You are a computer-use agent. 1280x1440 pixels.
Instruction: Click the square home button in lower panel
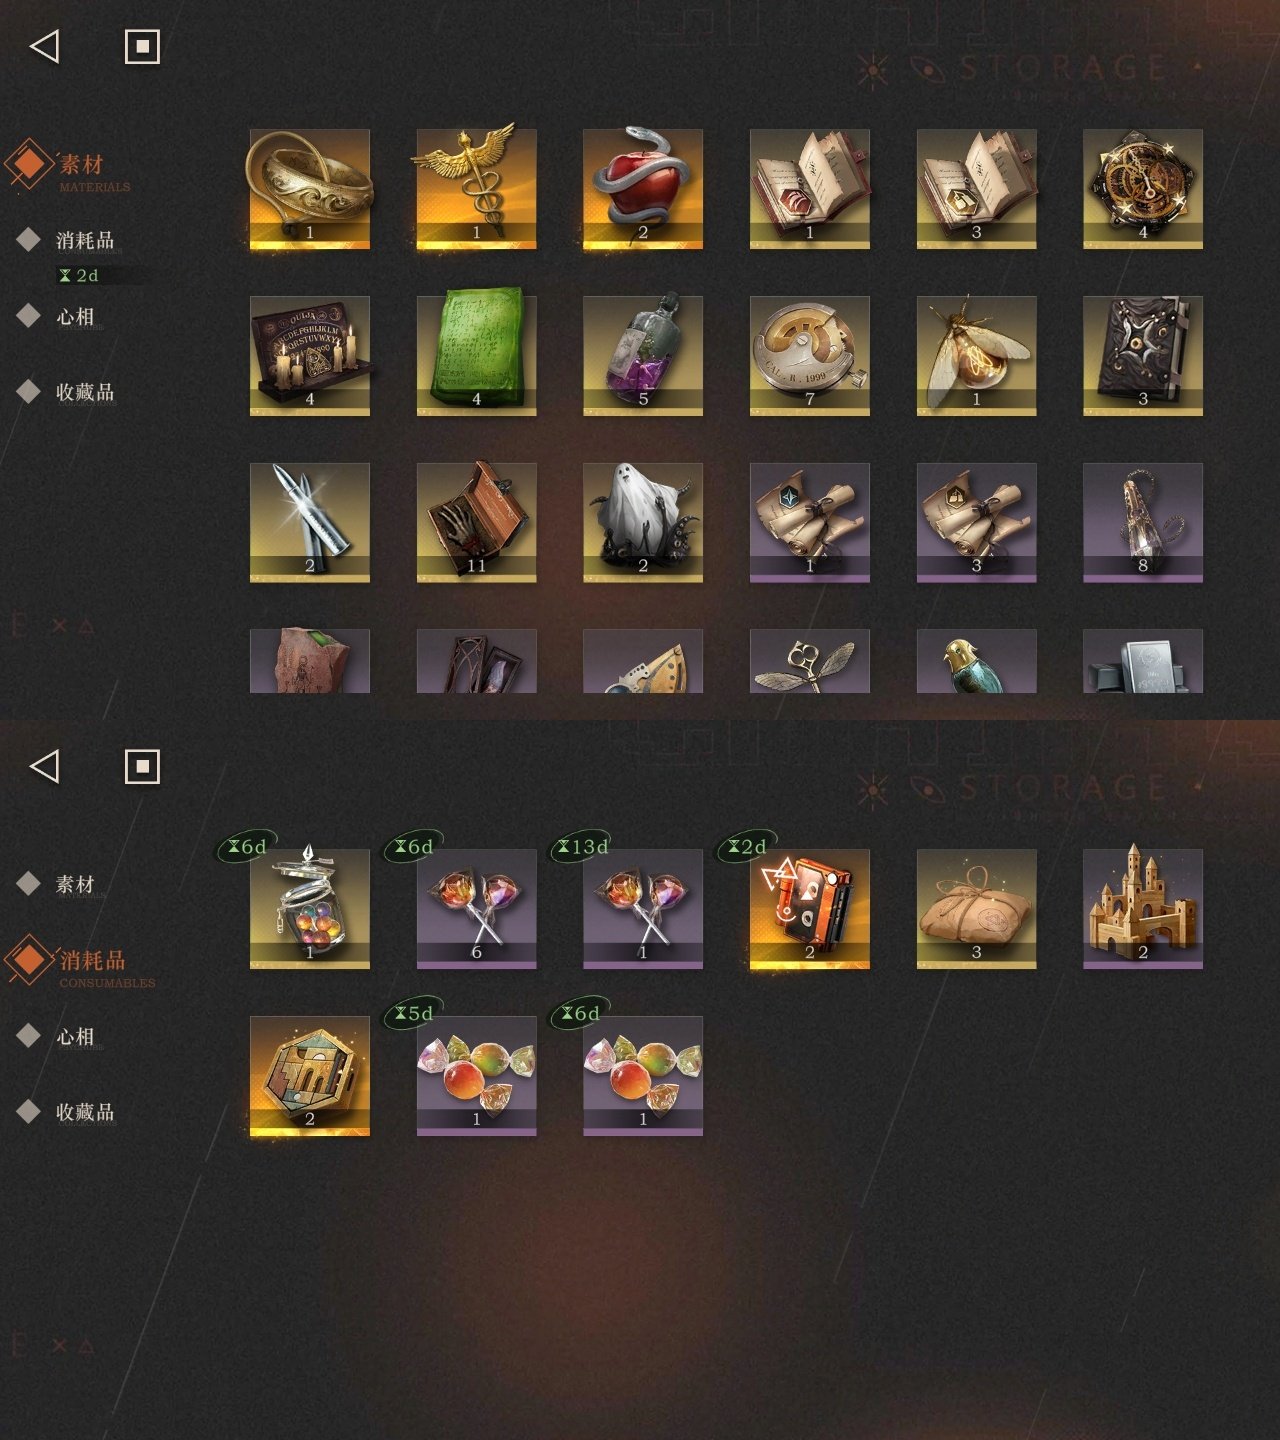coord(142,766)
